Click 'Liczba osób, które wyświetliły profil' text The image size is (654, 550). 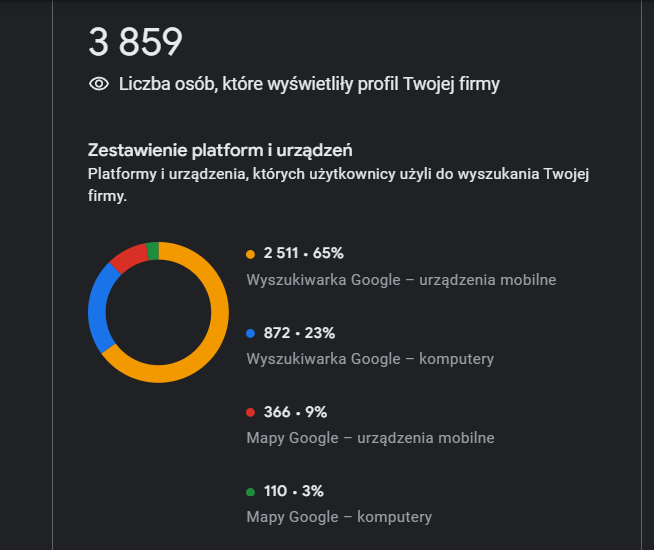pyautogui.click(x=309, y=84)
